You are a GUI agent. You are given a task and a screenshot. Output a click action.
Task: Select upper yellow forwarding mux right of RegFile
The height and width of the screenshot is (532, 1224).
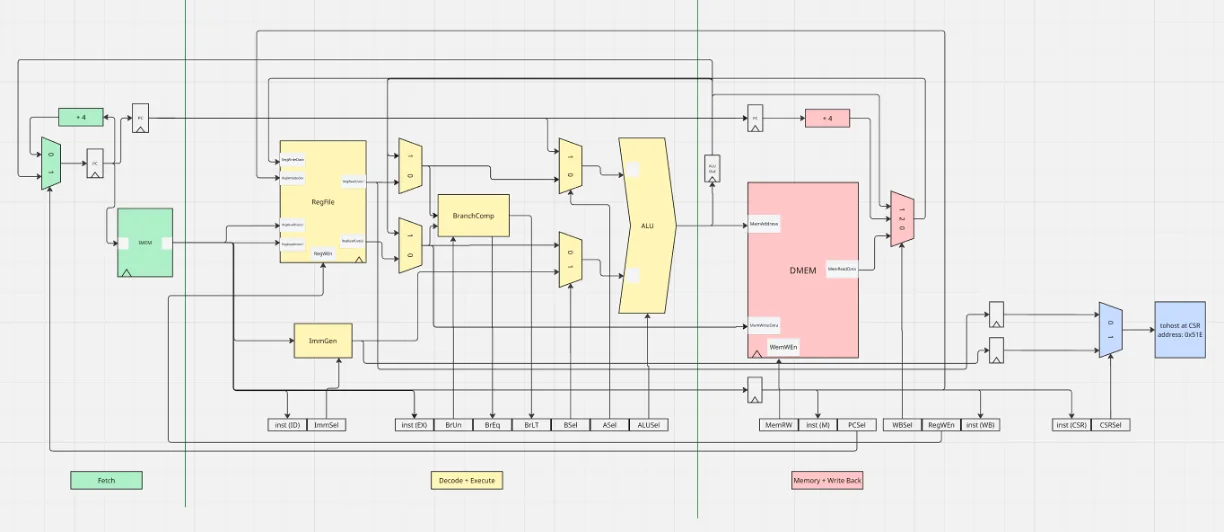[410, 166]
